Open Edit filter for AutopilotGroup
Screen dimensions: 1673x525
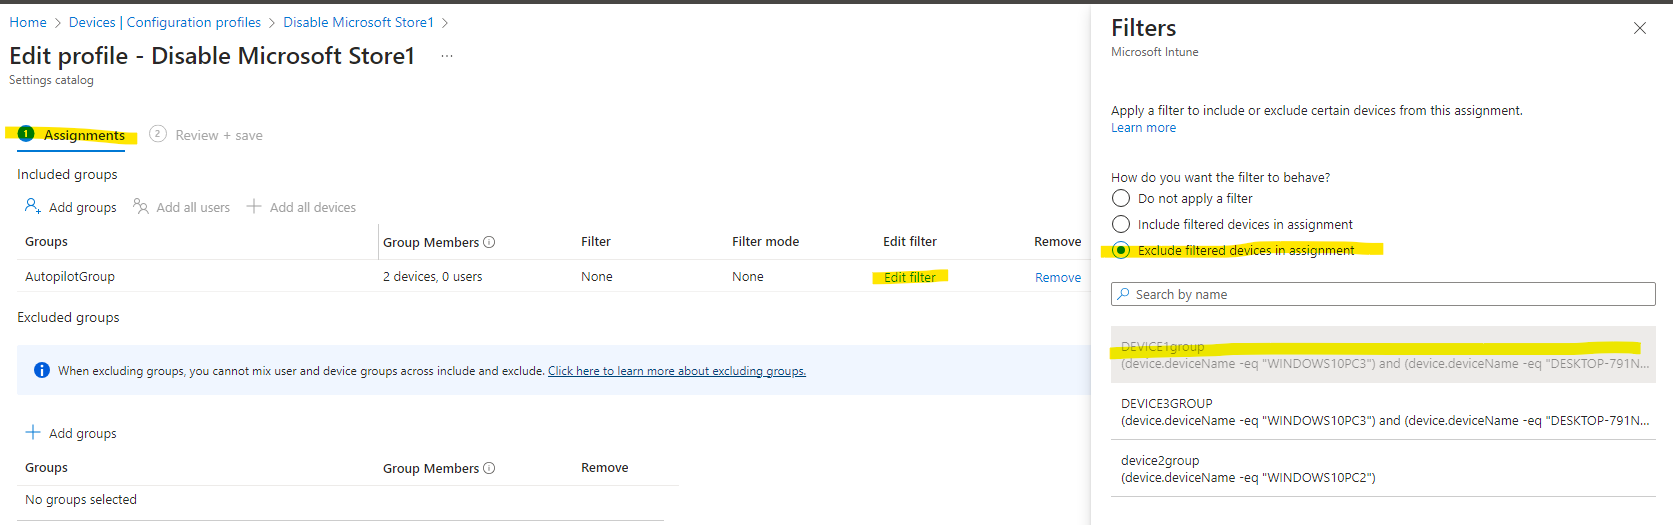coord(910,277)
